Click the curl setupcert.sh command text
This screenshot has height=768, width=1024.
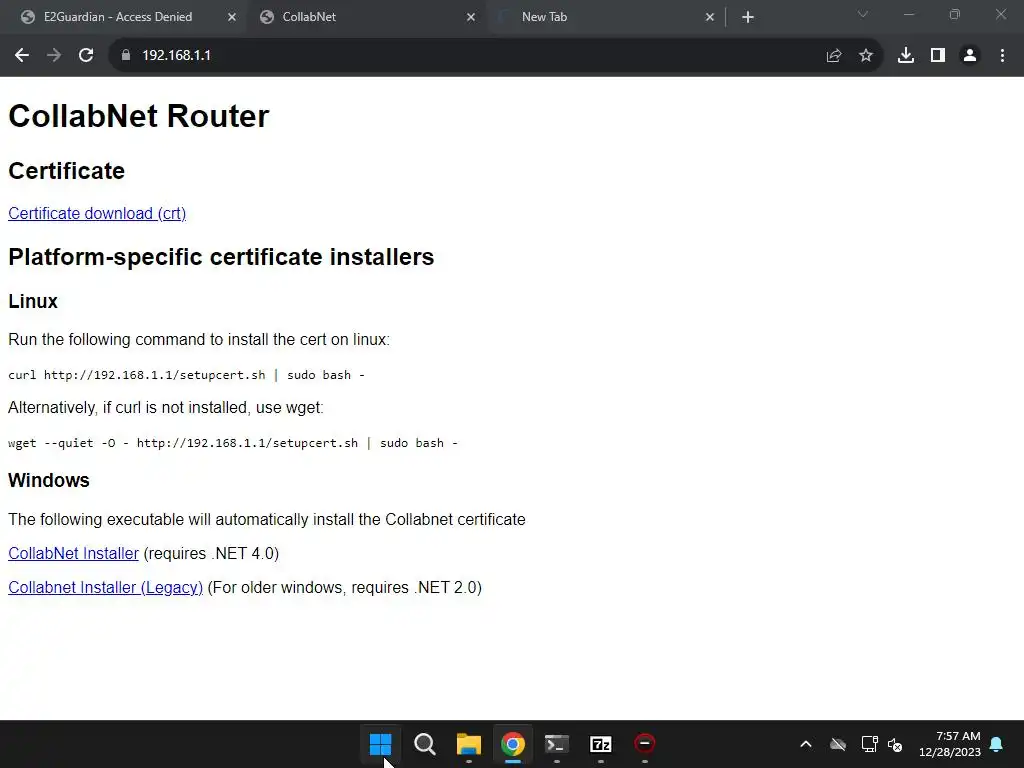click(186, 375)
